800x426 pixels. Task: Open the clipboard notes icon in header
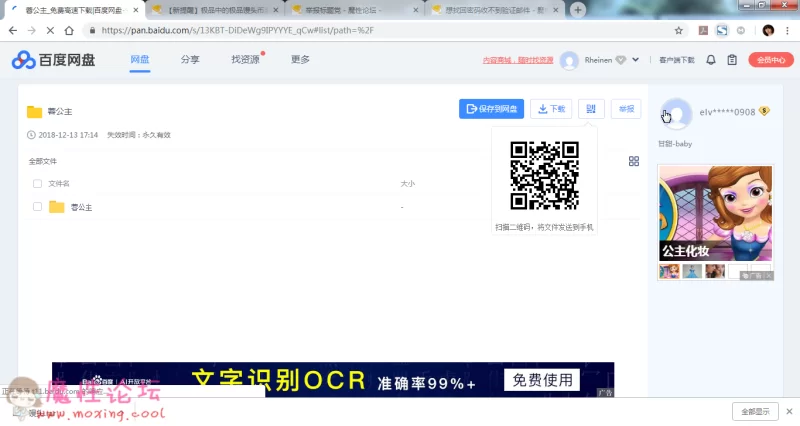(x=732, y=60)
